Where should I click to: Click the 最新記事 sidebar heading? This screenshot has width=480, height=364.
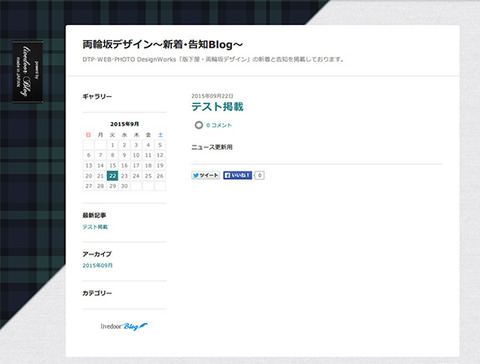[x=94, y=215]
